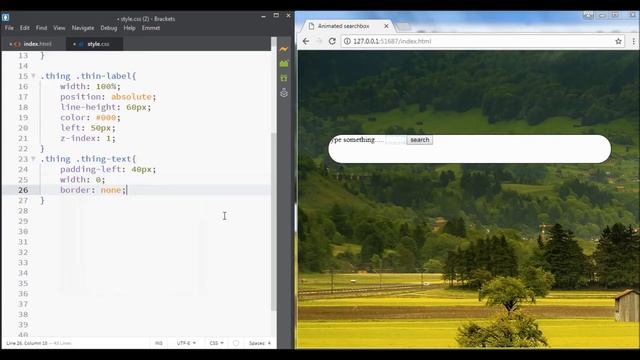Click the search button on the webpage
Viewport: 640px width, 360px height.
[x=420, y=140]
